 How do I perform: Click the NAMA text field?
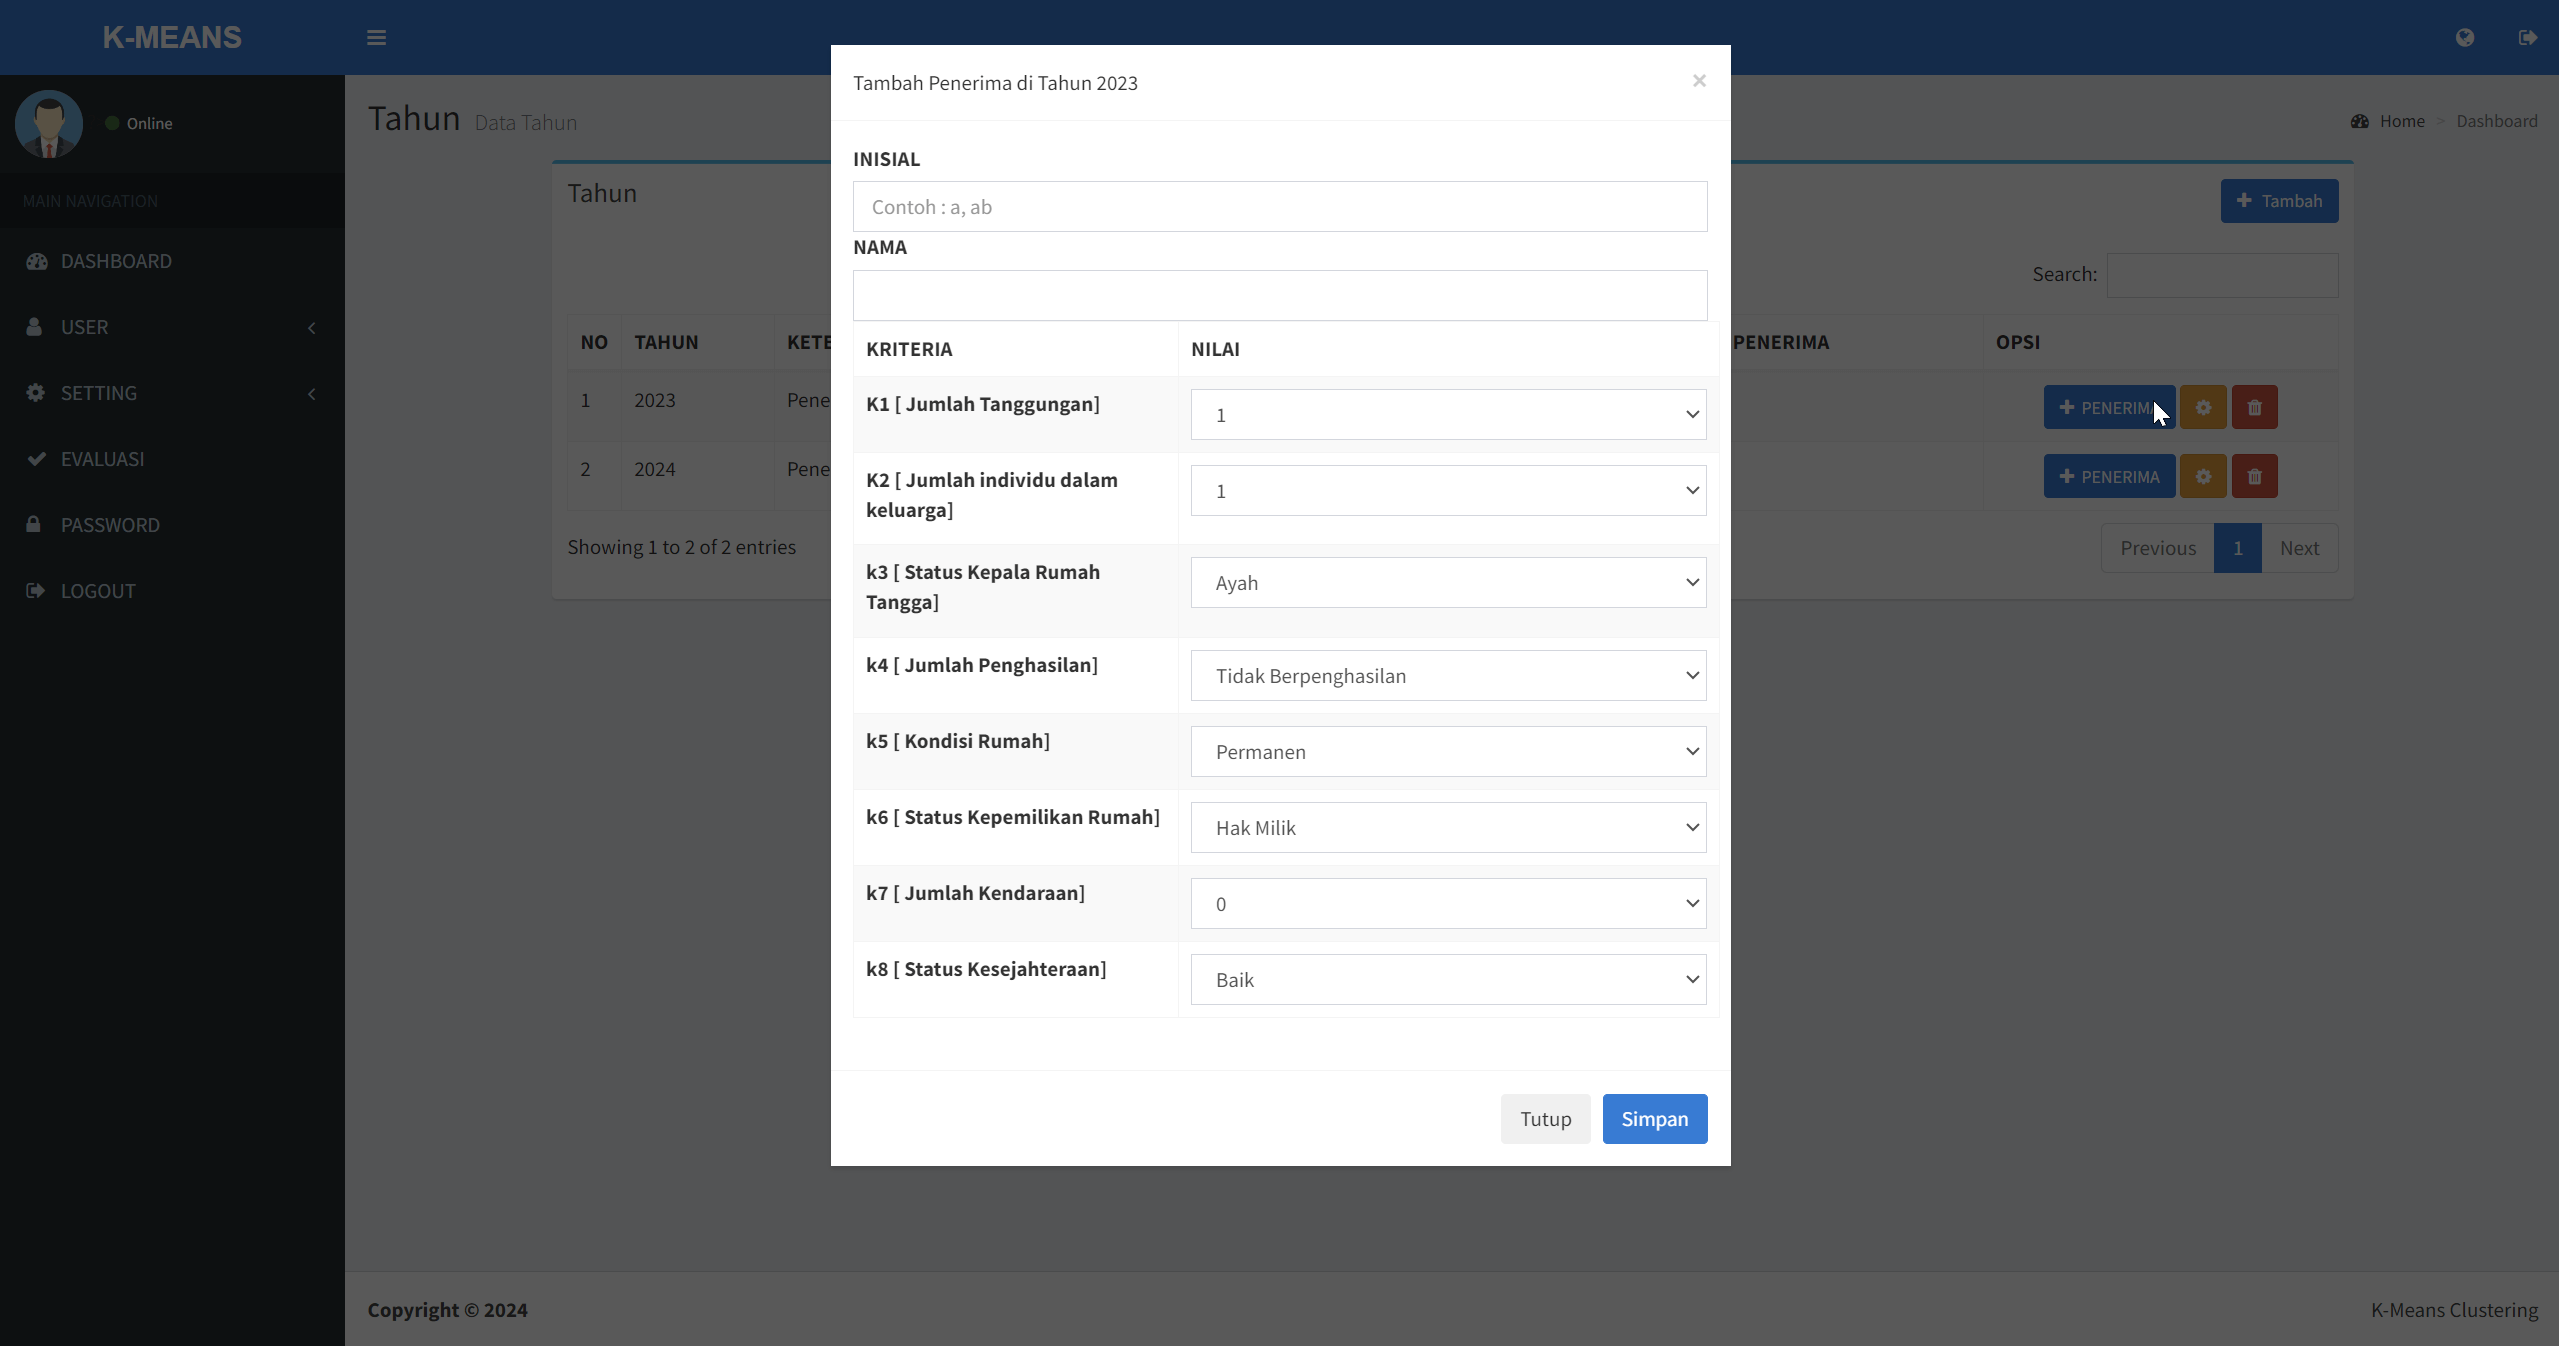[1279, 295]
